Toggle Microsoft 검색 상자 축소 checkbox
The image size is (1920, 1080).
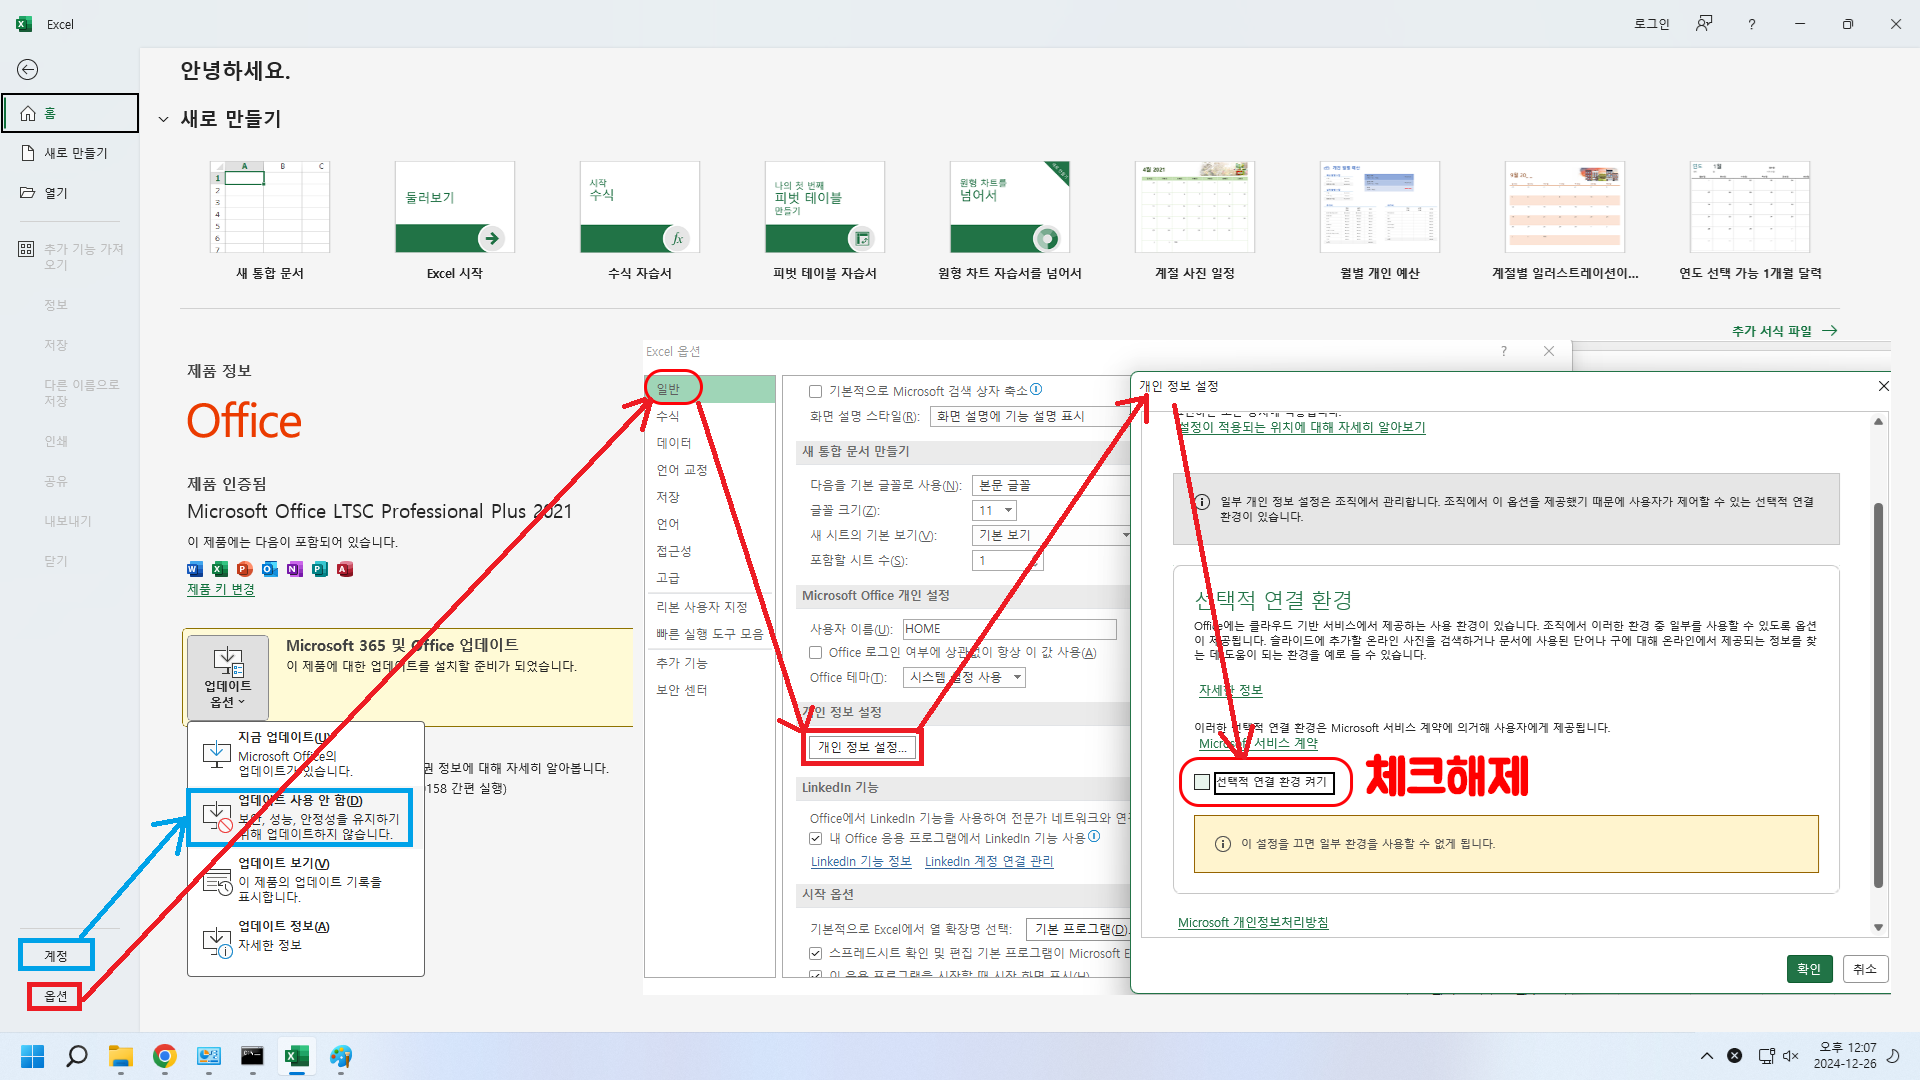(816, 392)
